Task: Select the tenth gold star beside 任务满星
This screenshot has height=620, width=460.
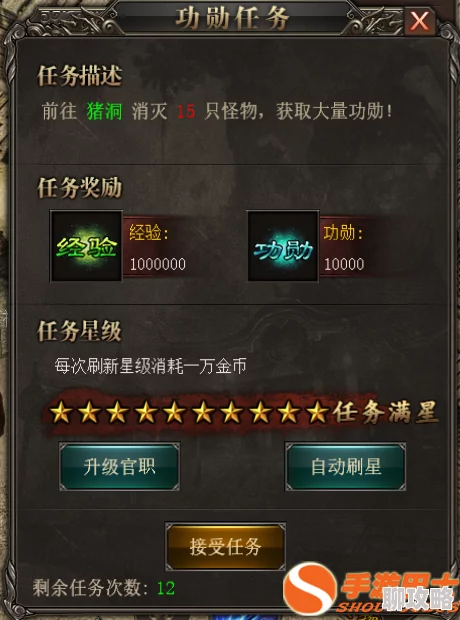Action: coord(317,412)
